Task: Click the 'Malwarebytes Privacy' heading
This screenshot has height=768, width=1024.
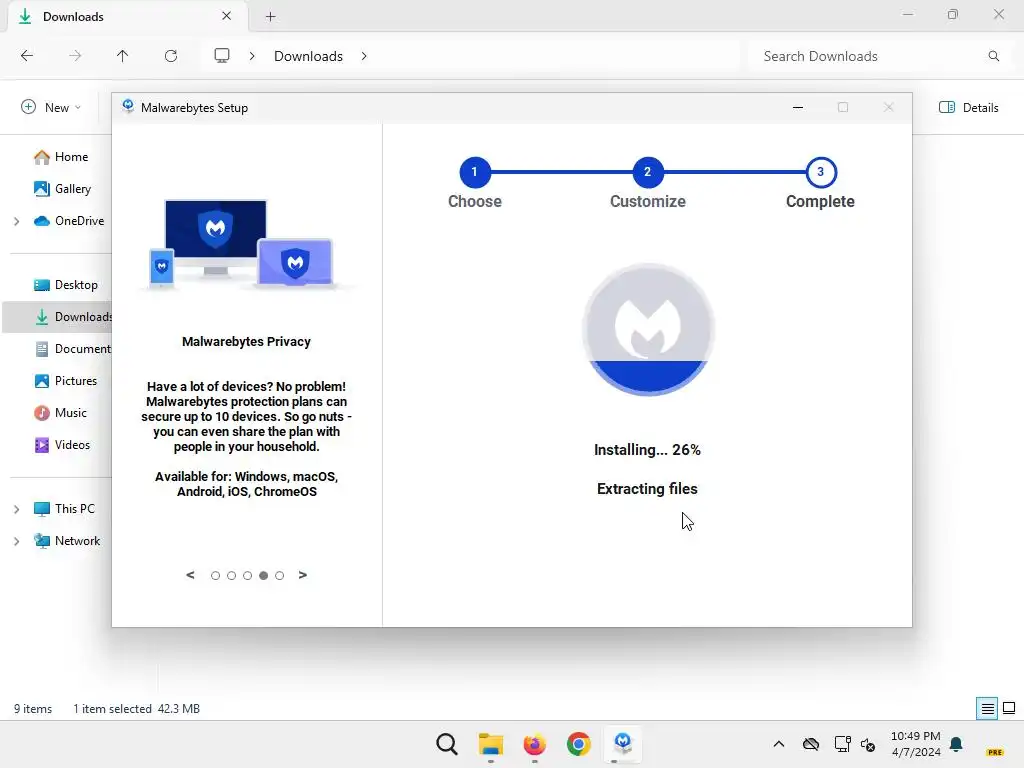Action: [x=246, y=342]
